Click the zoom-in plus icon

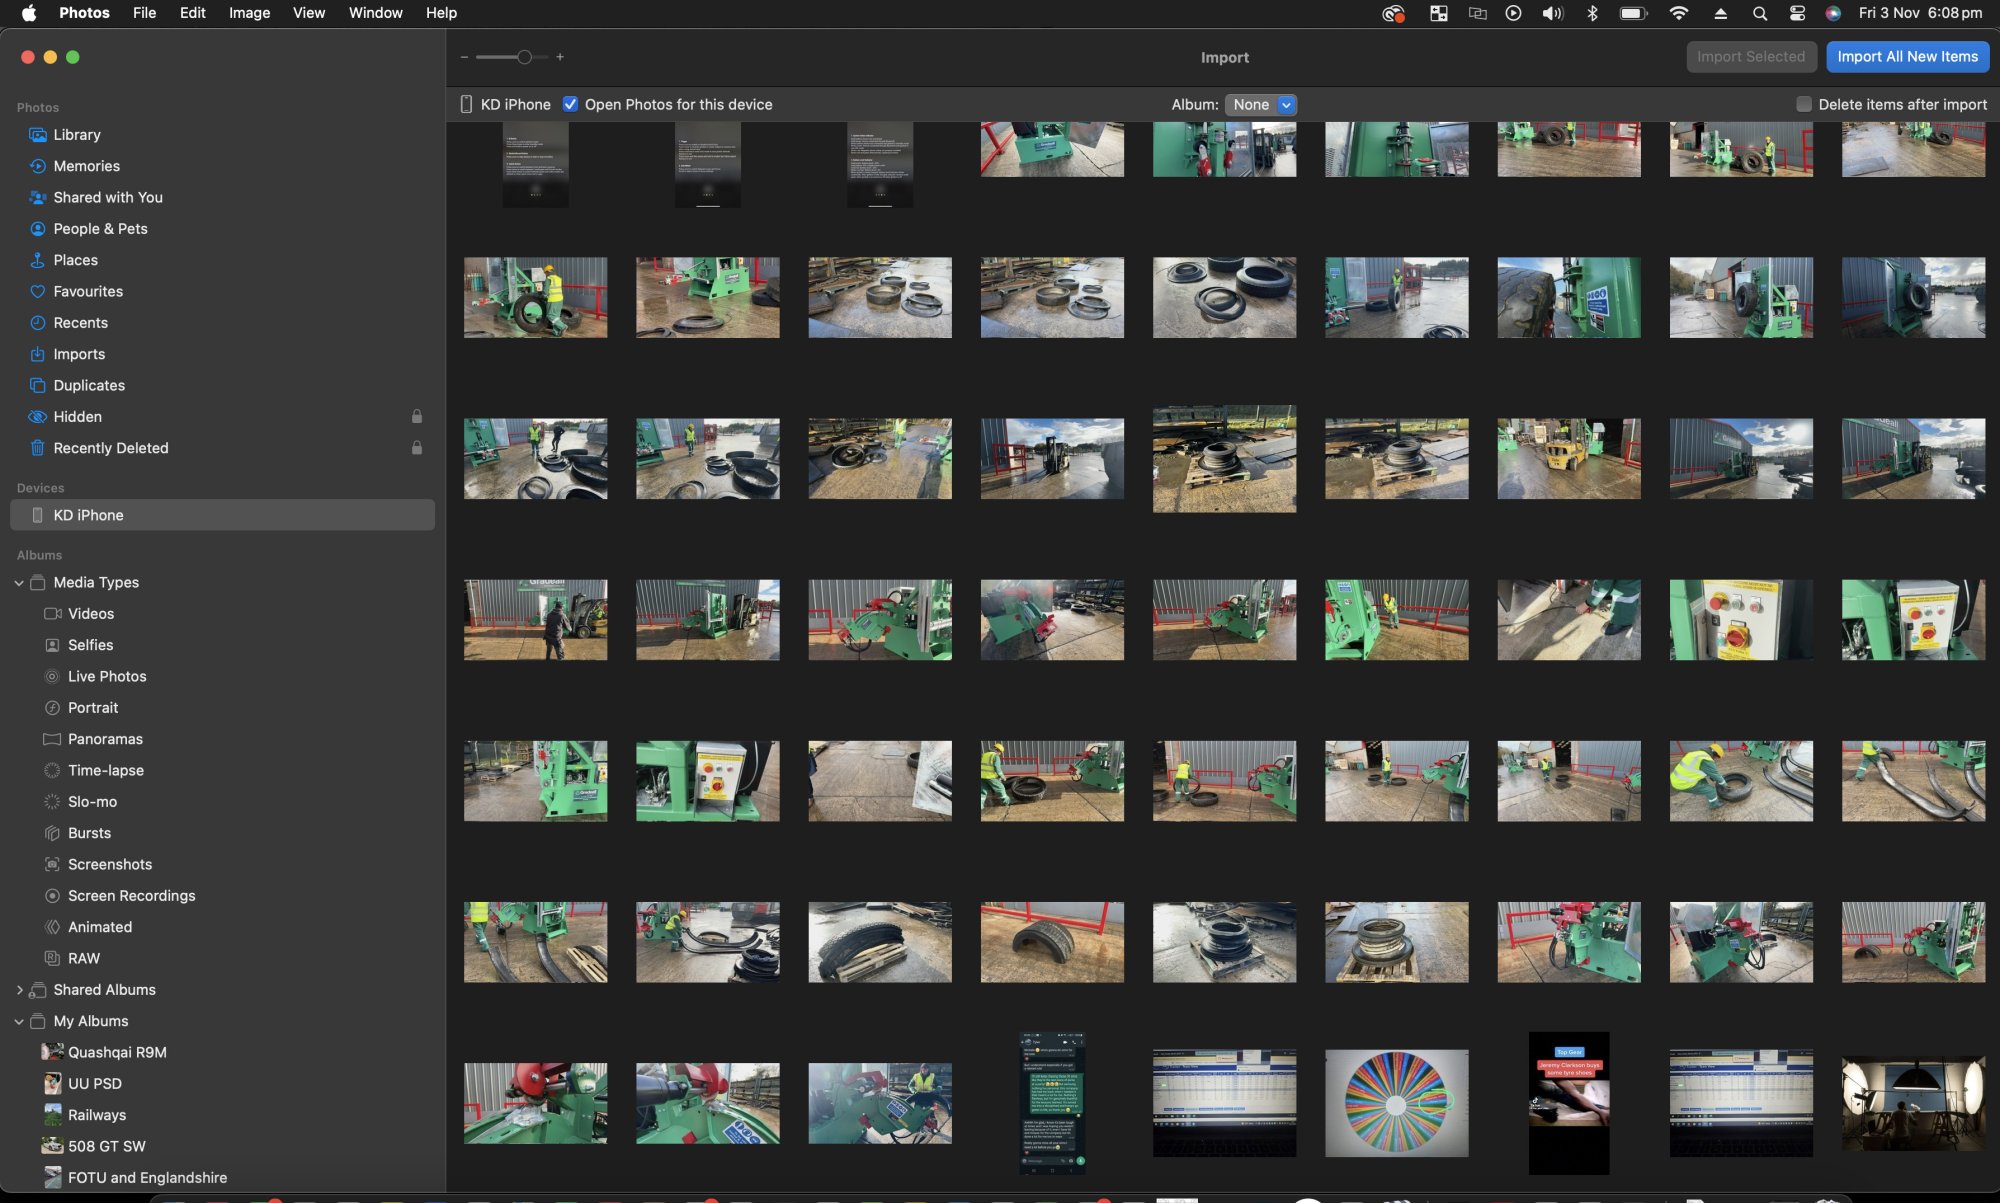pos(560,57)
